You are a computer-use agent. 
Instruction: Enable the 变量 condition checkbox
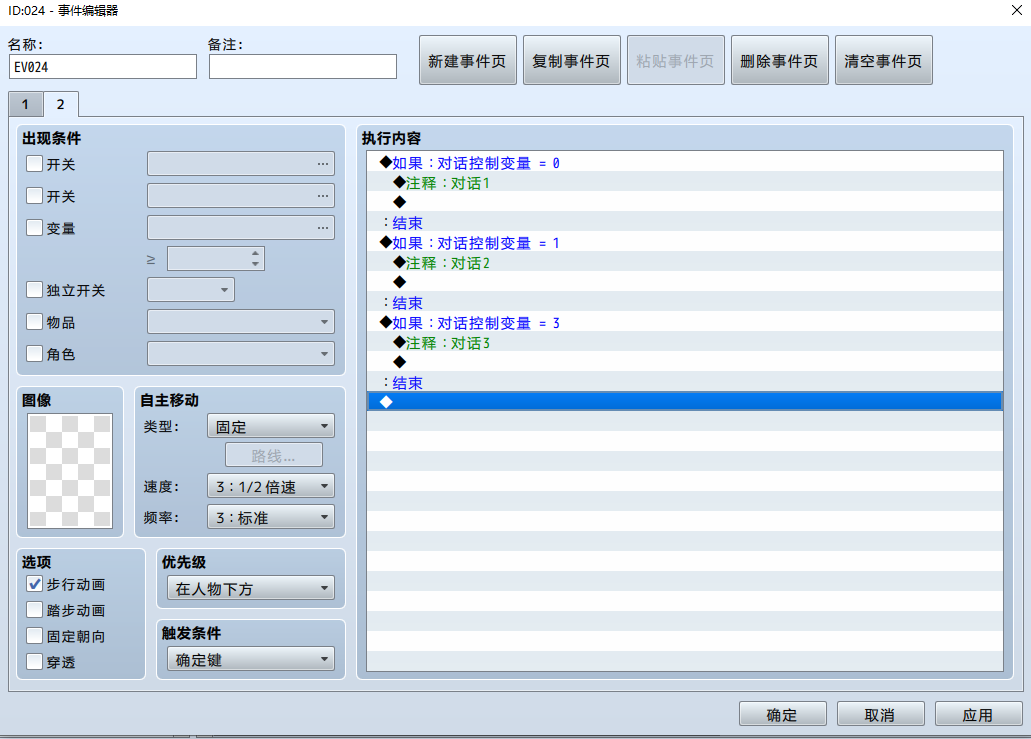(x=34, y=228)
